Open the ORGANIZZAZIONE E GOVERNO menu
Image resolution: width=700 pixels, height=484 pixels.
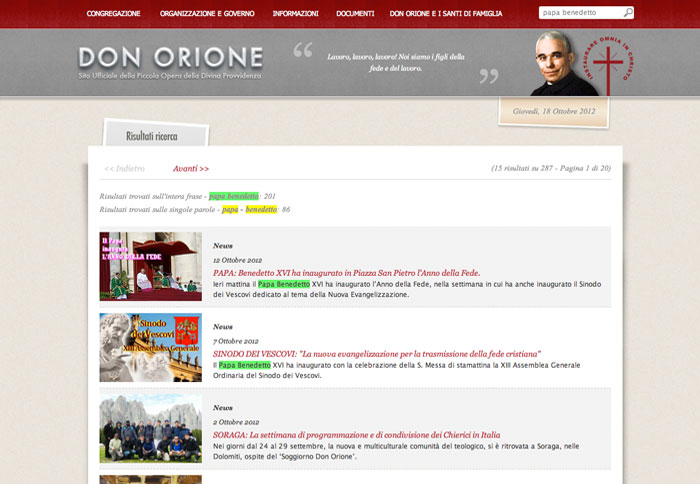207,13
